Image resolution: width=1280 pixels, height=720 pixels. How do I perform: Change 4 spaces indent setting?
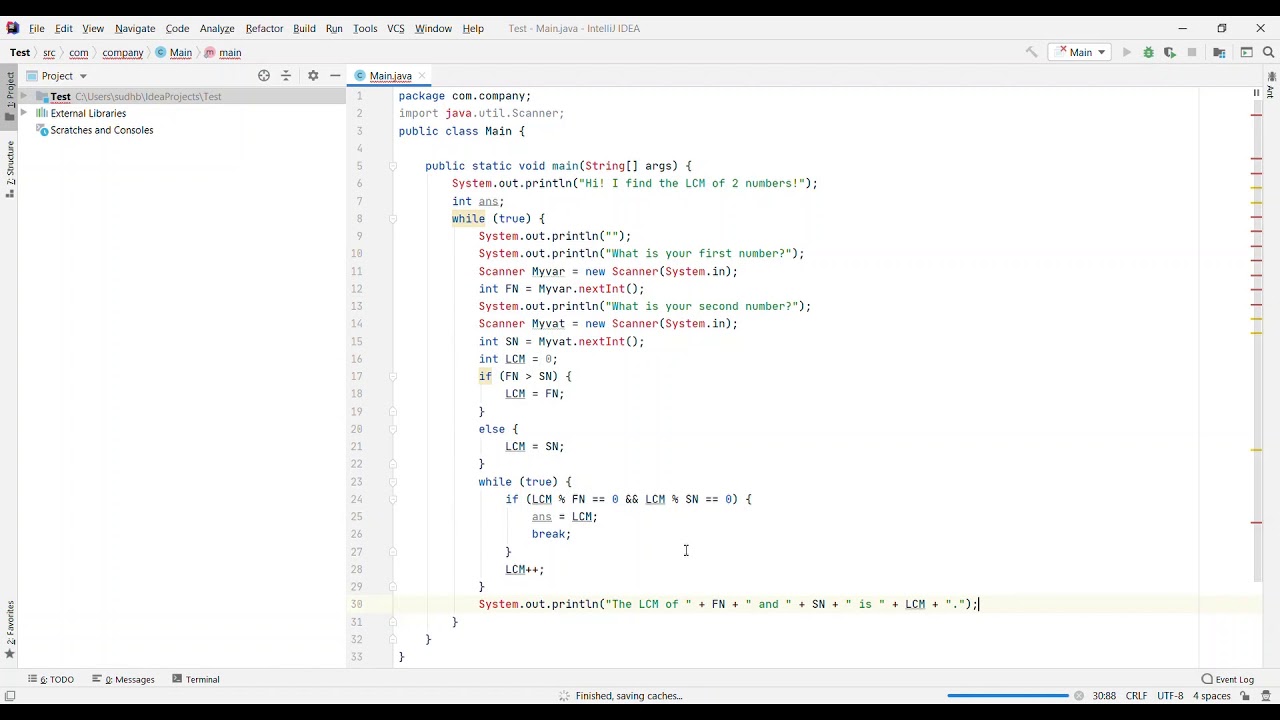[x=1212, y=696]
